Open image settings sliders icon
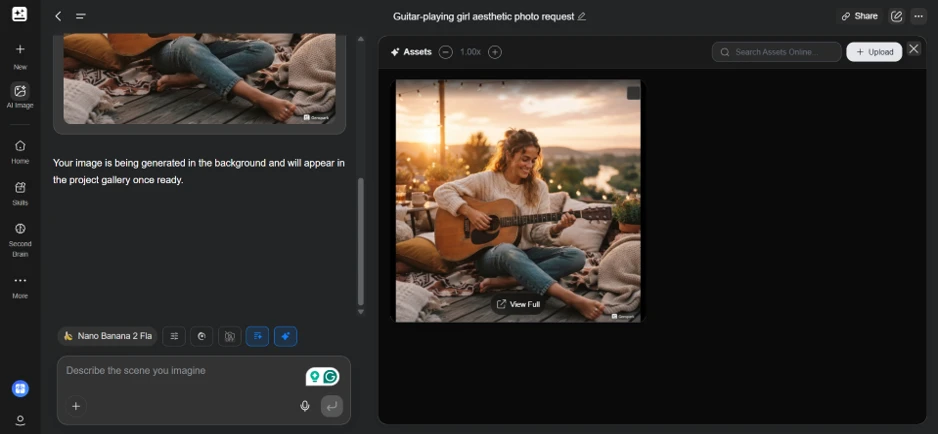938x434 pixels. (174, 336)
